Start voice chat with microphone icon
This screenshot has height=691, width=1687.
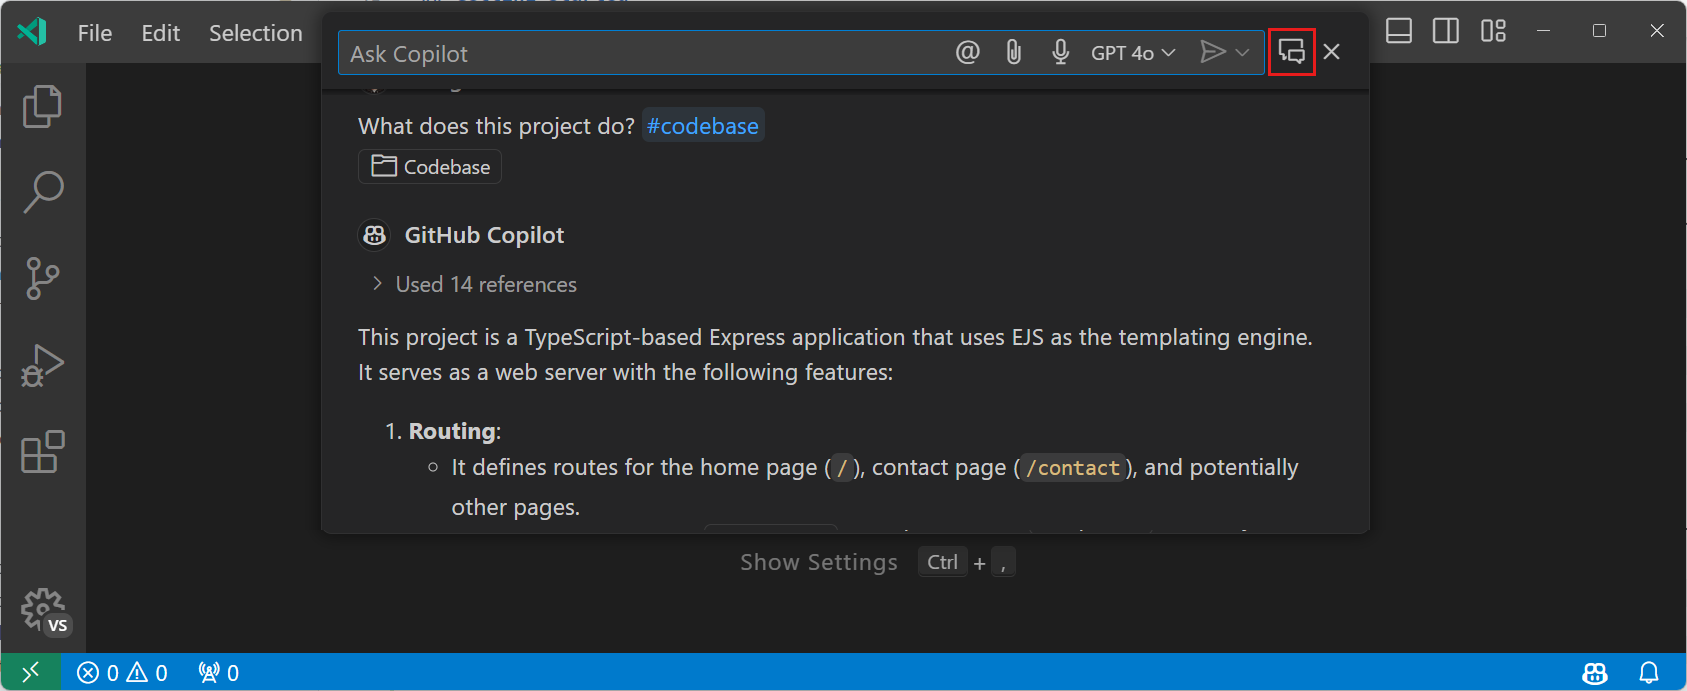coord(1060,52)
